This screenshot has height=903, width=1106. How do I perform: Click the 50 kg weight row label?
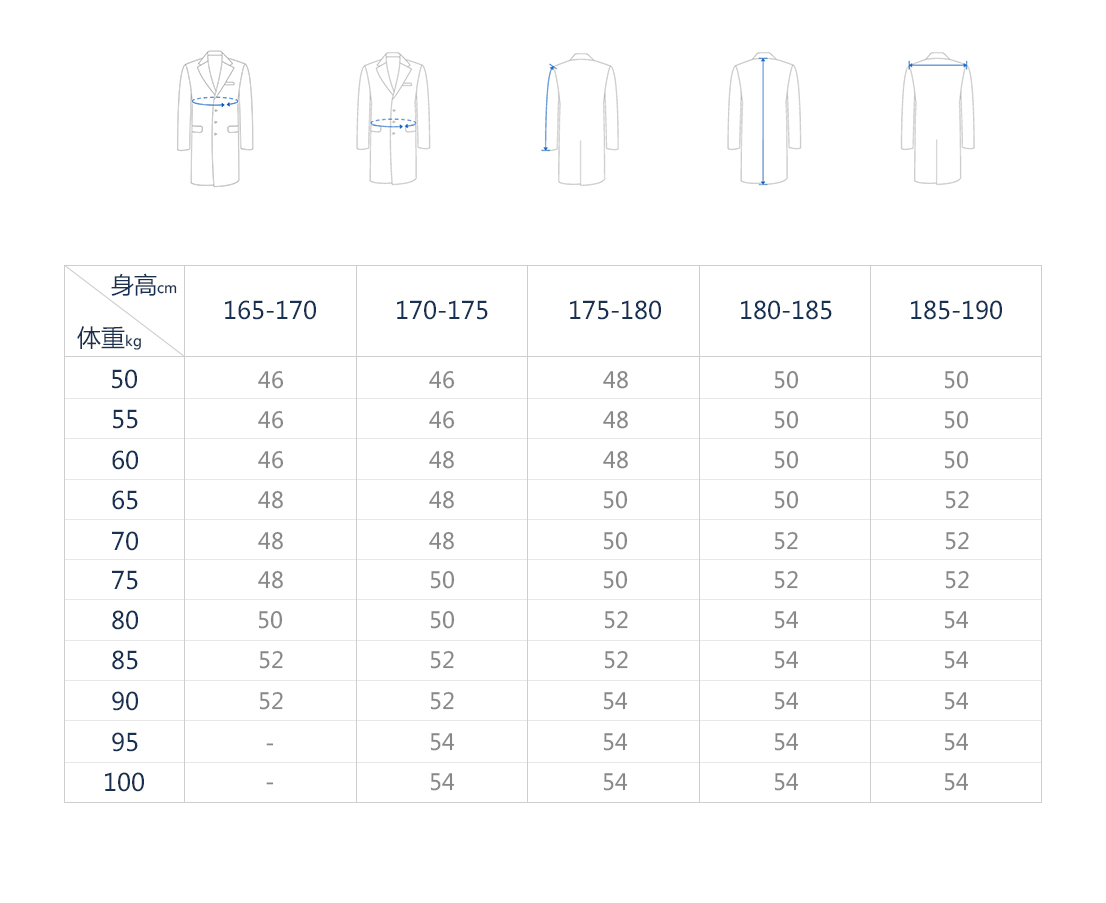[x=125, y=379]
